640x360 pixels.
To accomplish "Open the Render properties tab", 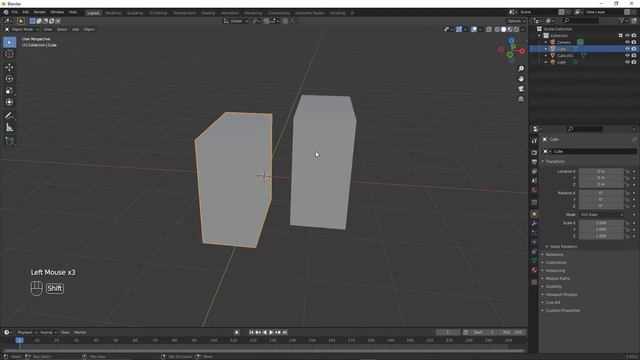I will point(534,152).
